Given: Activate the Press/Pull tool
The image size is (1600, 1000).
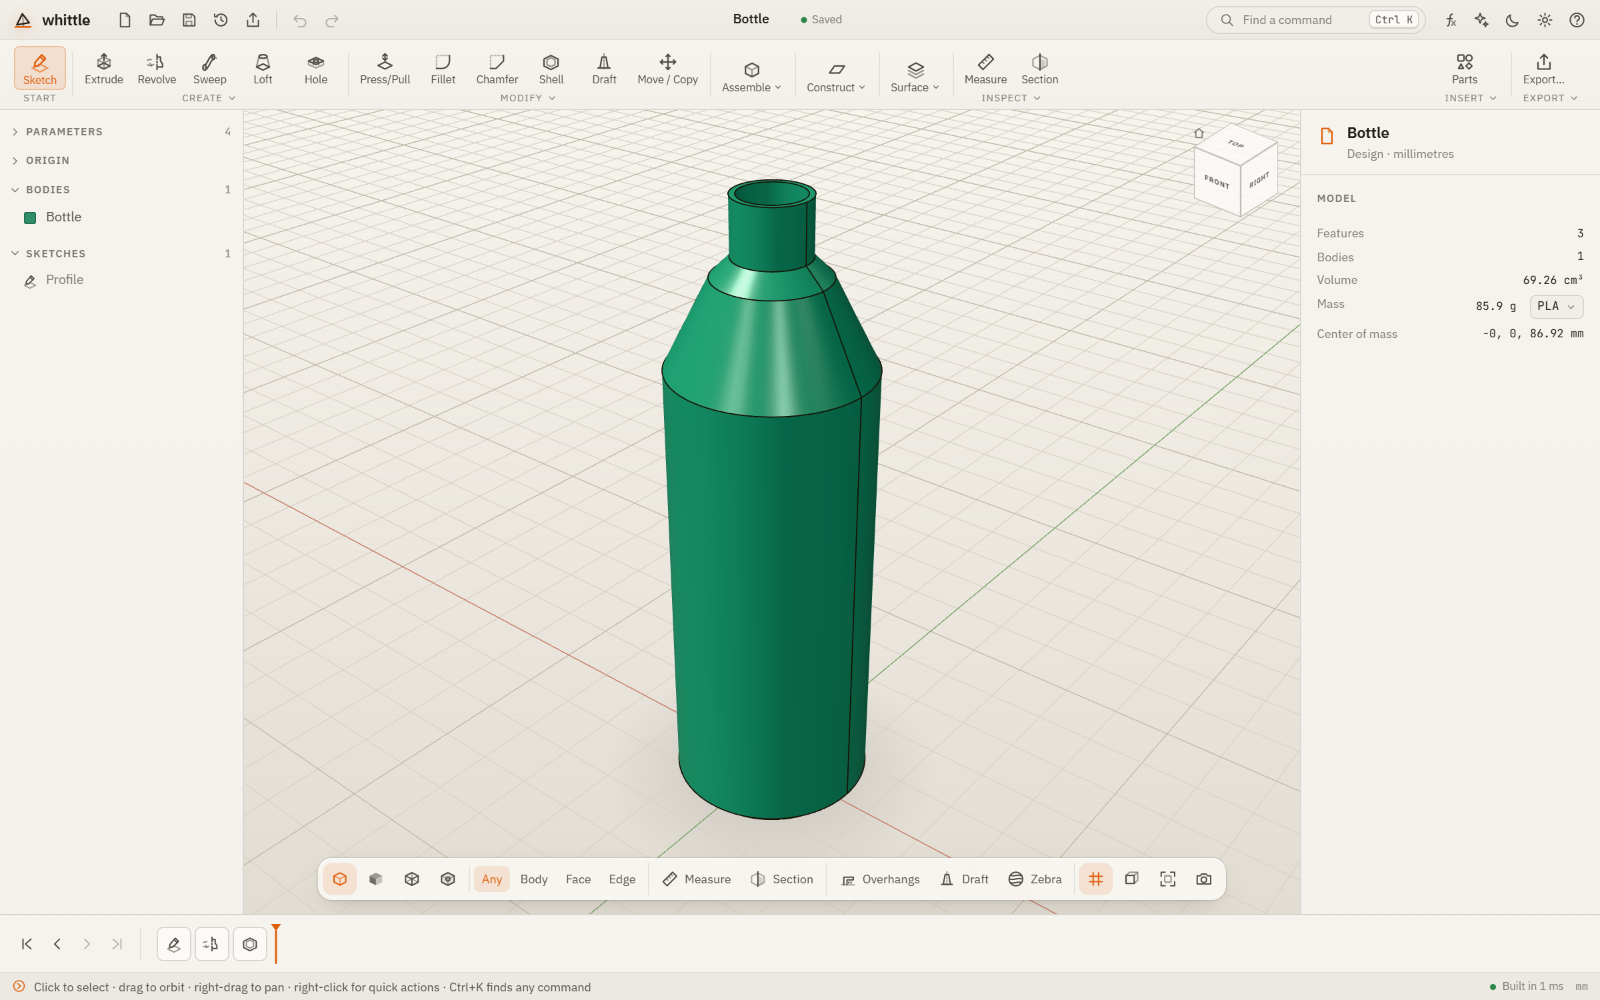Looking at the screenshot, I should pyautogui.click(x=385, y=68).
